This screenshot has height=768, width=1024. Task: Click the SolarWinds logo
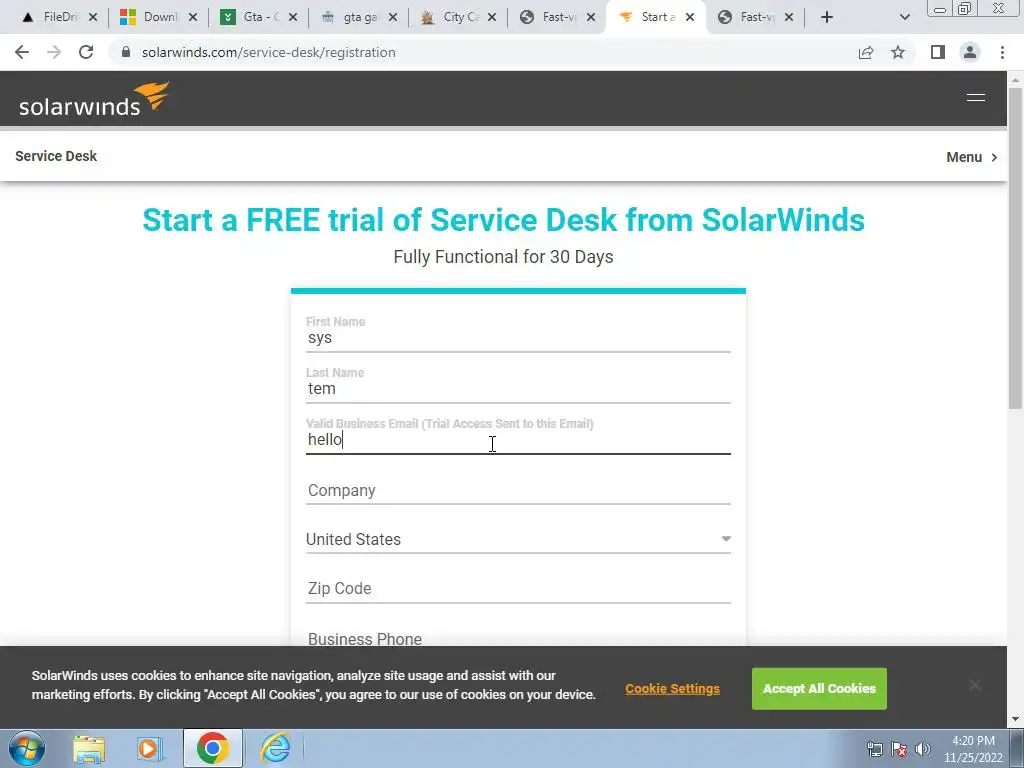coord(94,99)
